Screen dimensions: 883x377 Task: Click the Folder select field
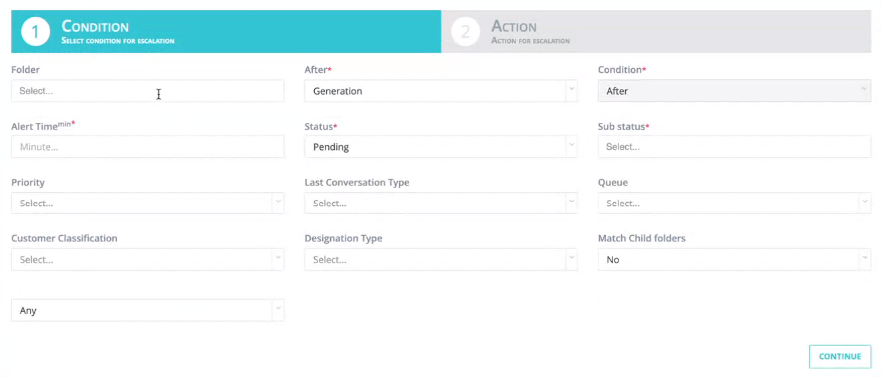(x=148, y=91)
